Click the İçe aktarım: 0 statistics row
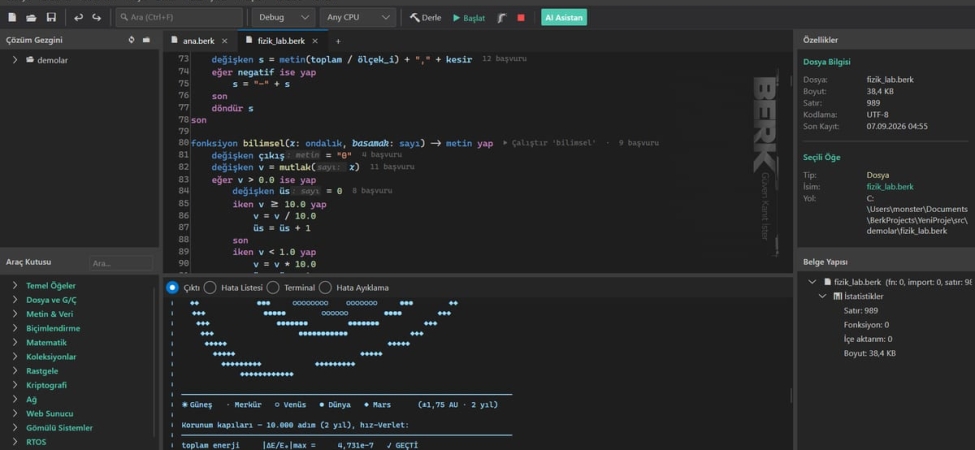975x450 pixels. coord(868,339)
